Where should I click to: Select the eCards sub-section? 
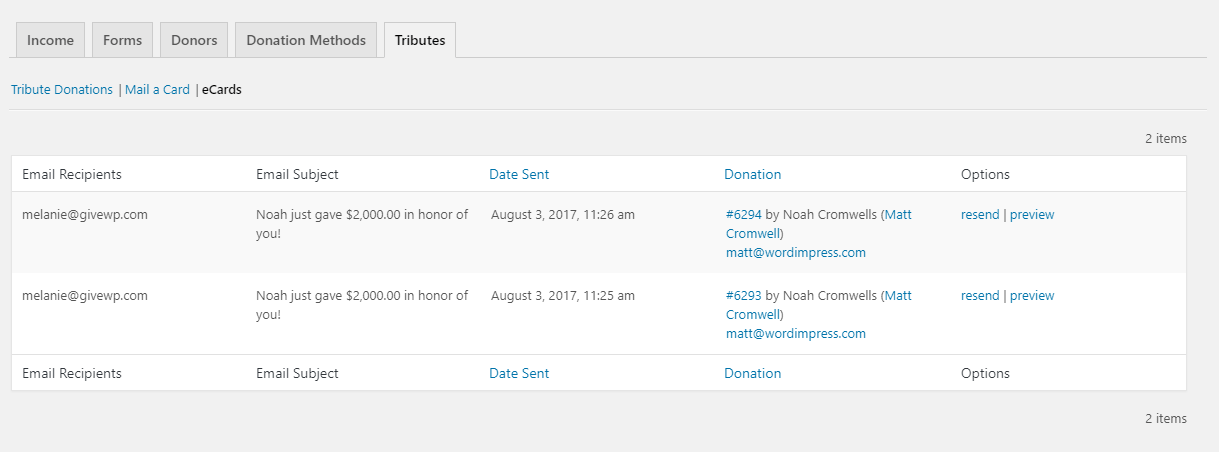pos(221,90)
